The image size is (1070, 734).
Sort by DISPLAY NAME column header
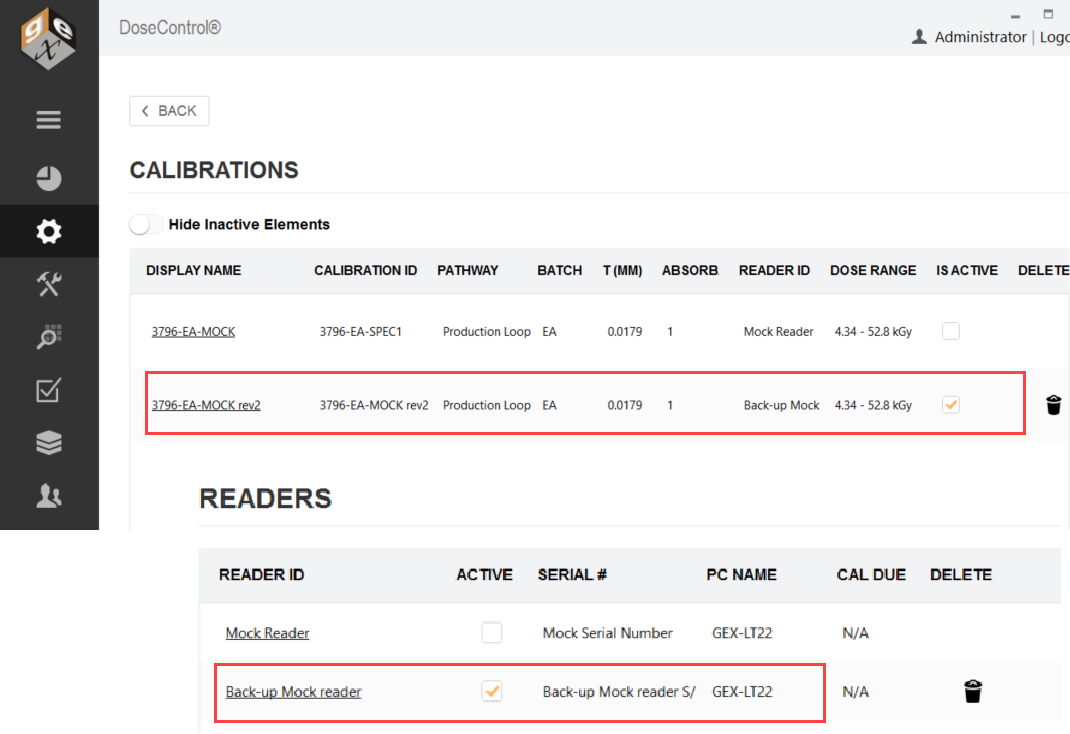(x=193, y=270)
